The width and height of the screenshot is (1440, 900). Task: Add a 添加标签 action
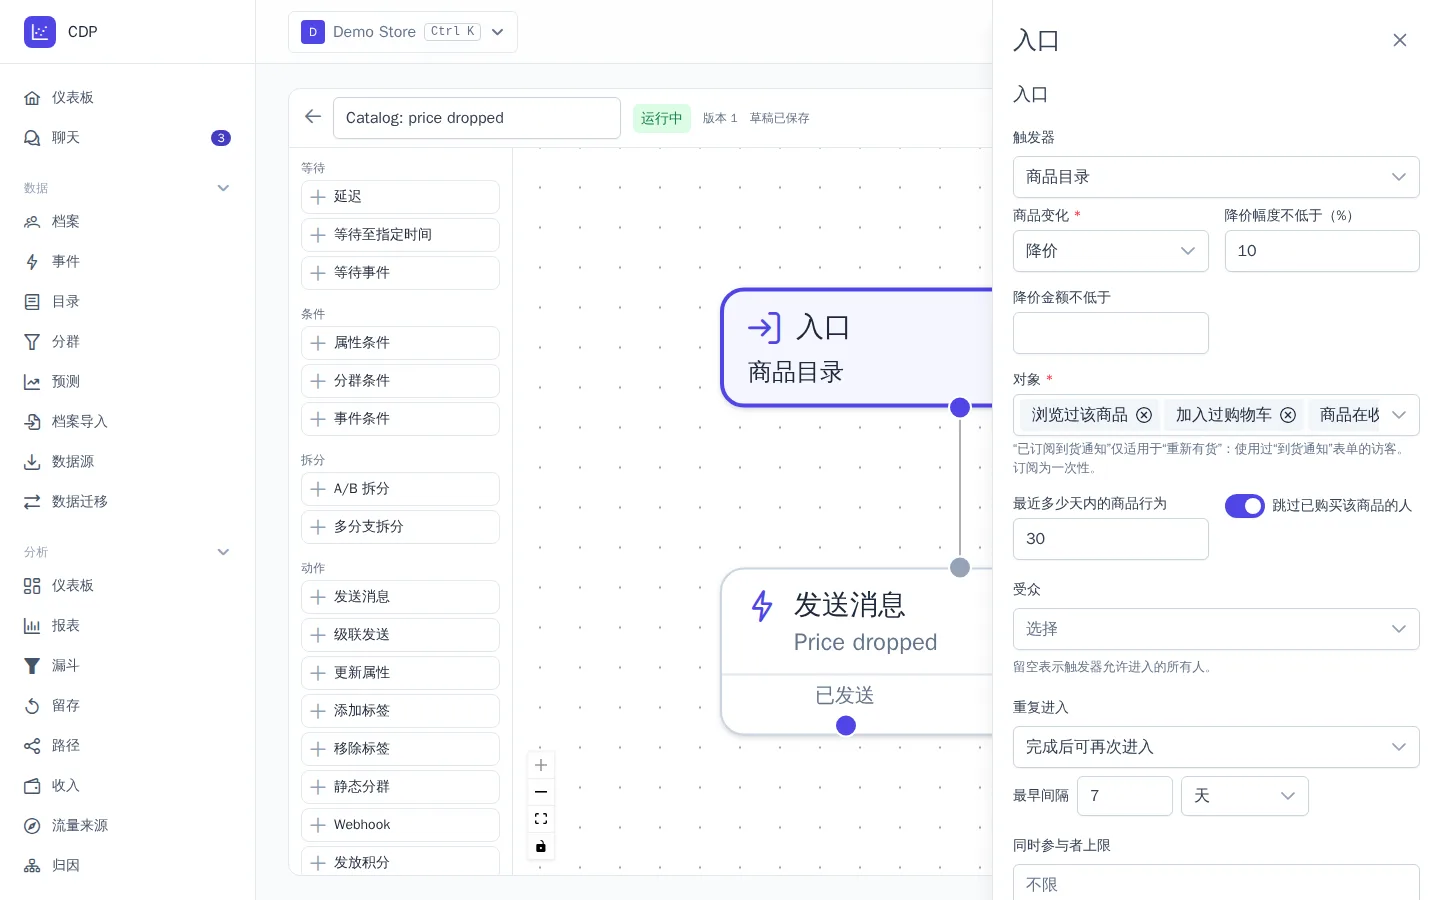tap(400, 711)
